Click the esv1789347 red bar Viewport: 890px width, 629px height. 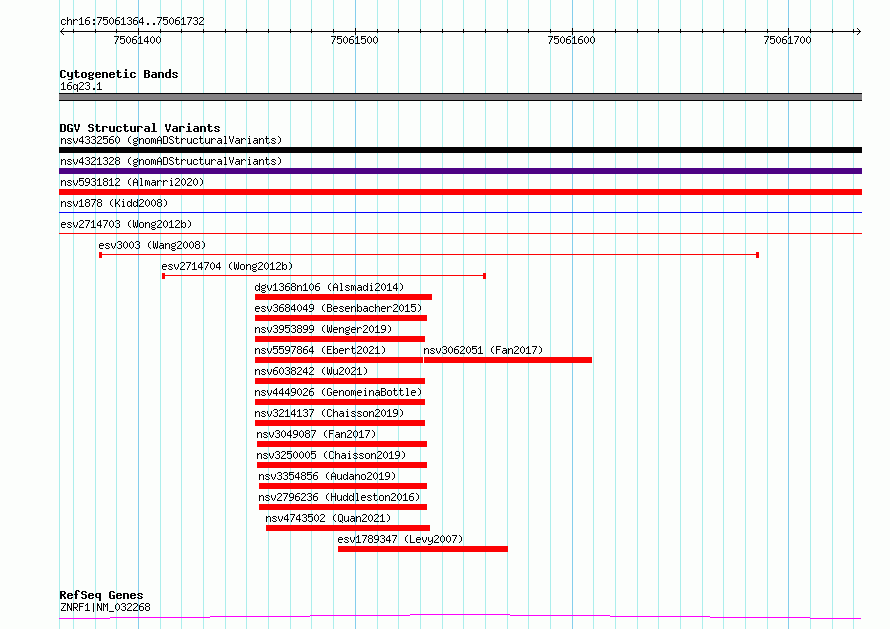tap(423, 549)
